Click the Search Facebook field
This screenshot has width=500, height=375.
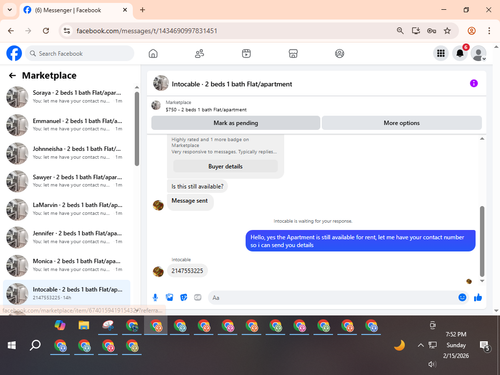pyautogui.click(x=80, y=53)
